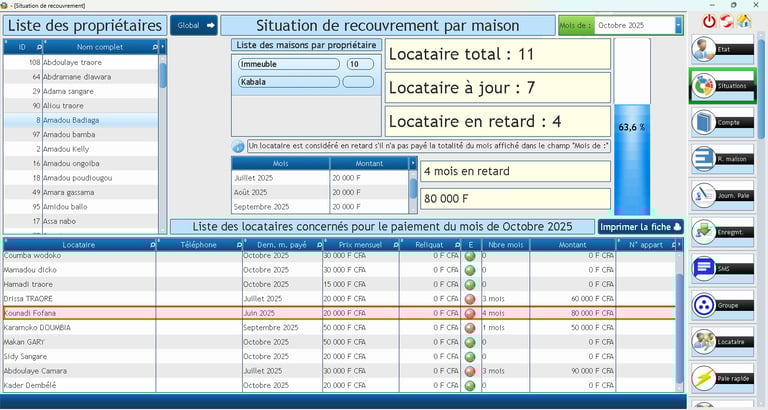
Task: Click search icon in N° appart header
Action: point(674,244)
